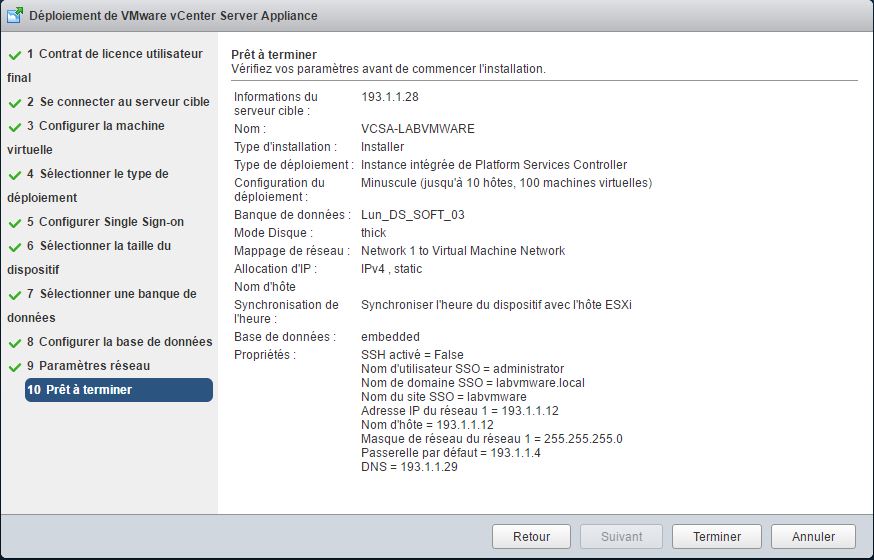Image resolution: width=874 pixels, height=560 pixels.
Task: Click datastore value Lun_DS_SOFT_03
Action: pyautogui.click(x=412, y=215)
